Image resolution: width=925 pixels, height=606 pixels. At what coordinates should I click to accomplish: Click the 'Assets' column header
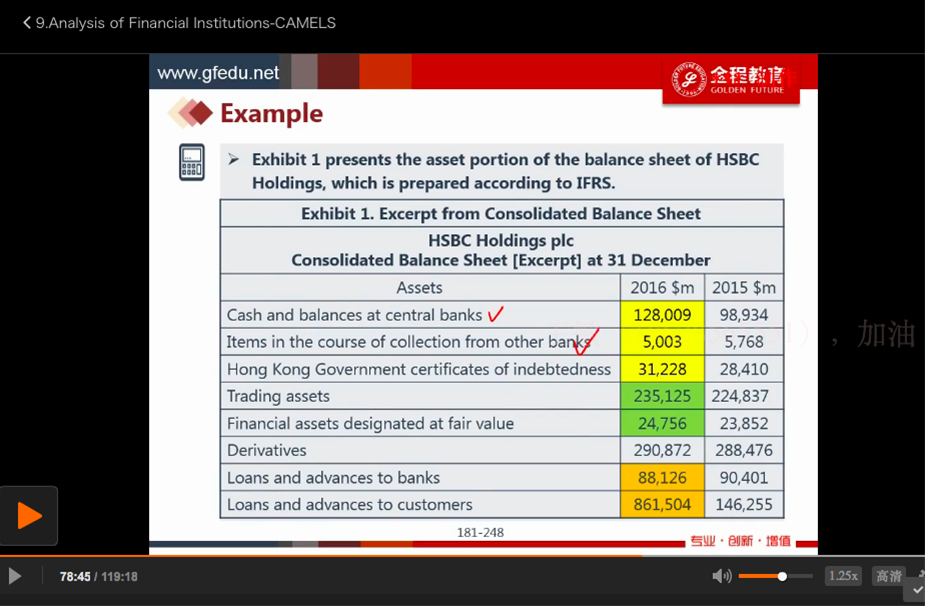(x=419, y=287)
